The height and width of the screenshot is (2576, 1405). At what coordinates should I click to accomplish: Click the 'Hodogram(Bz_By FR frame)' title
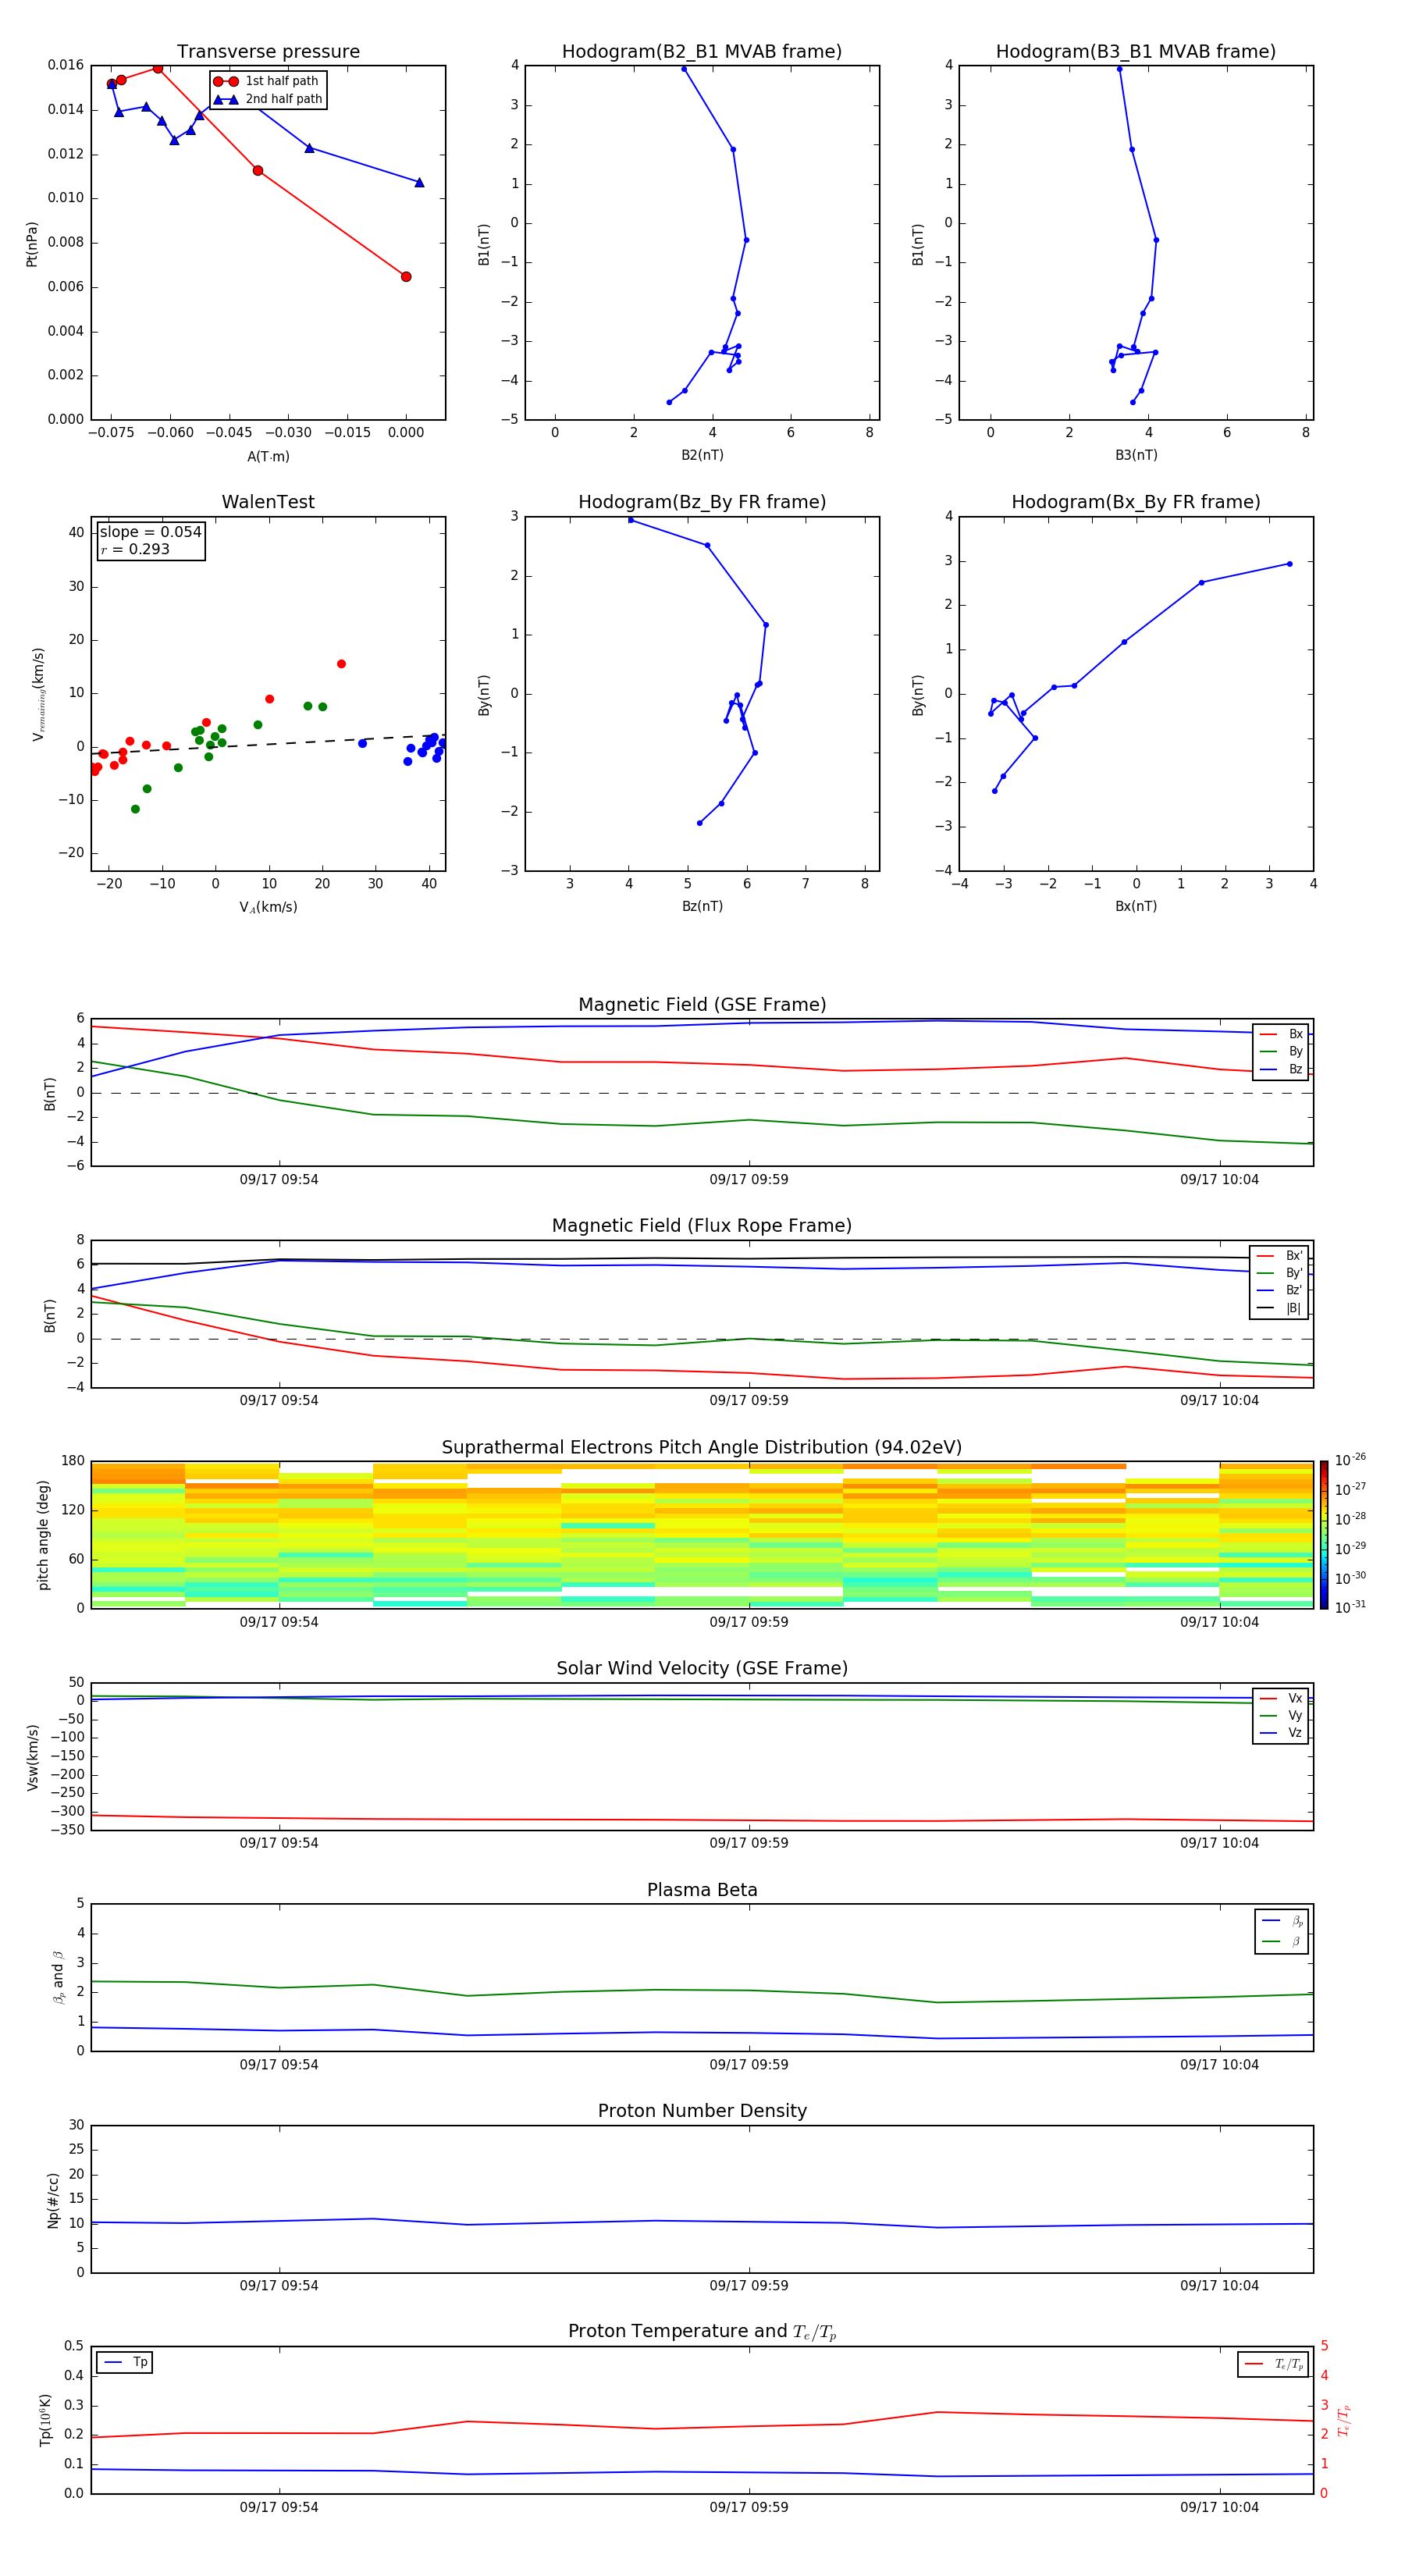pos(702,502)
